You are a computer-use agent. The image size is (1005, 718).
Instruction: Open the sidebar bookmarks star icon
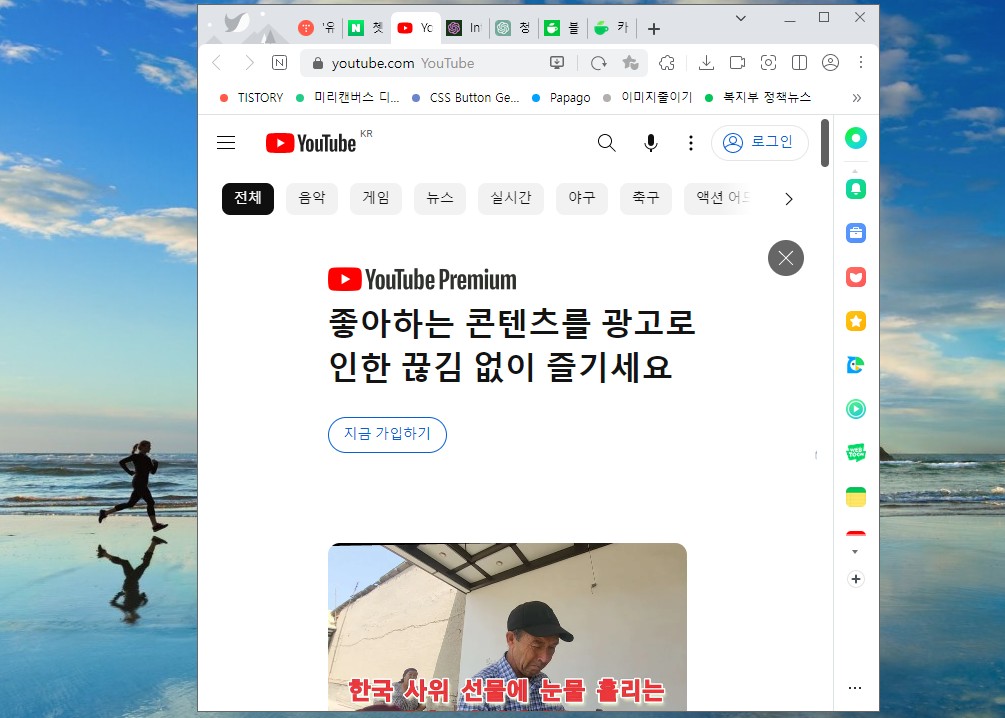click(856, 321)
